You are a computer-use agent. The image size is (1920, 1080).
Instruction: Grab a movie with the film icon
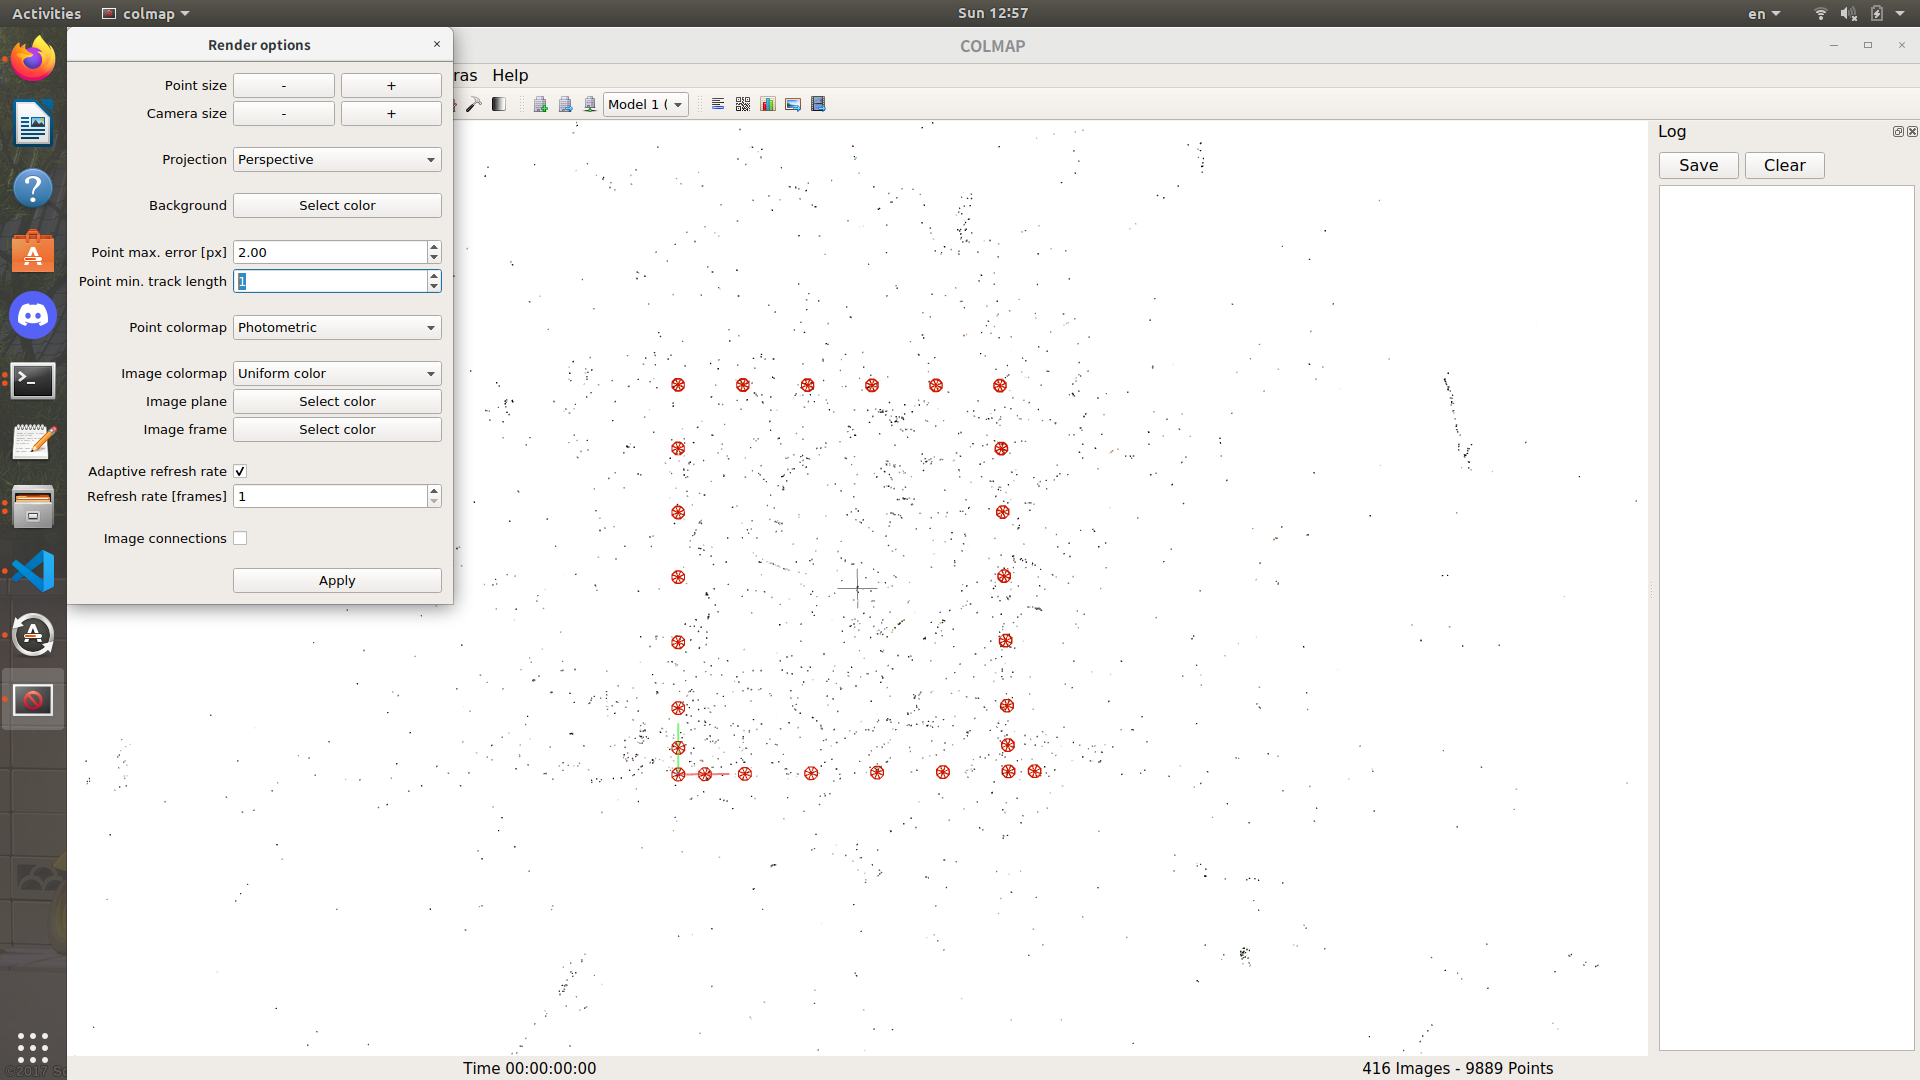point(818,103)
